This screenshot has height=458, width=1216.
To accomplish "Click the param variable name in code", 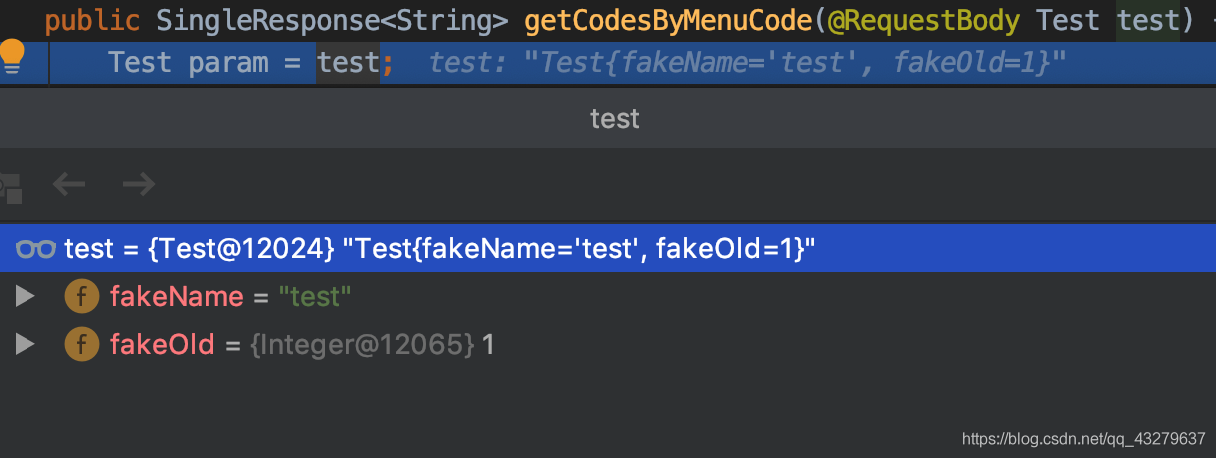I will (x=228, y=63).
